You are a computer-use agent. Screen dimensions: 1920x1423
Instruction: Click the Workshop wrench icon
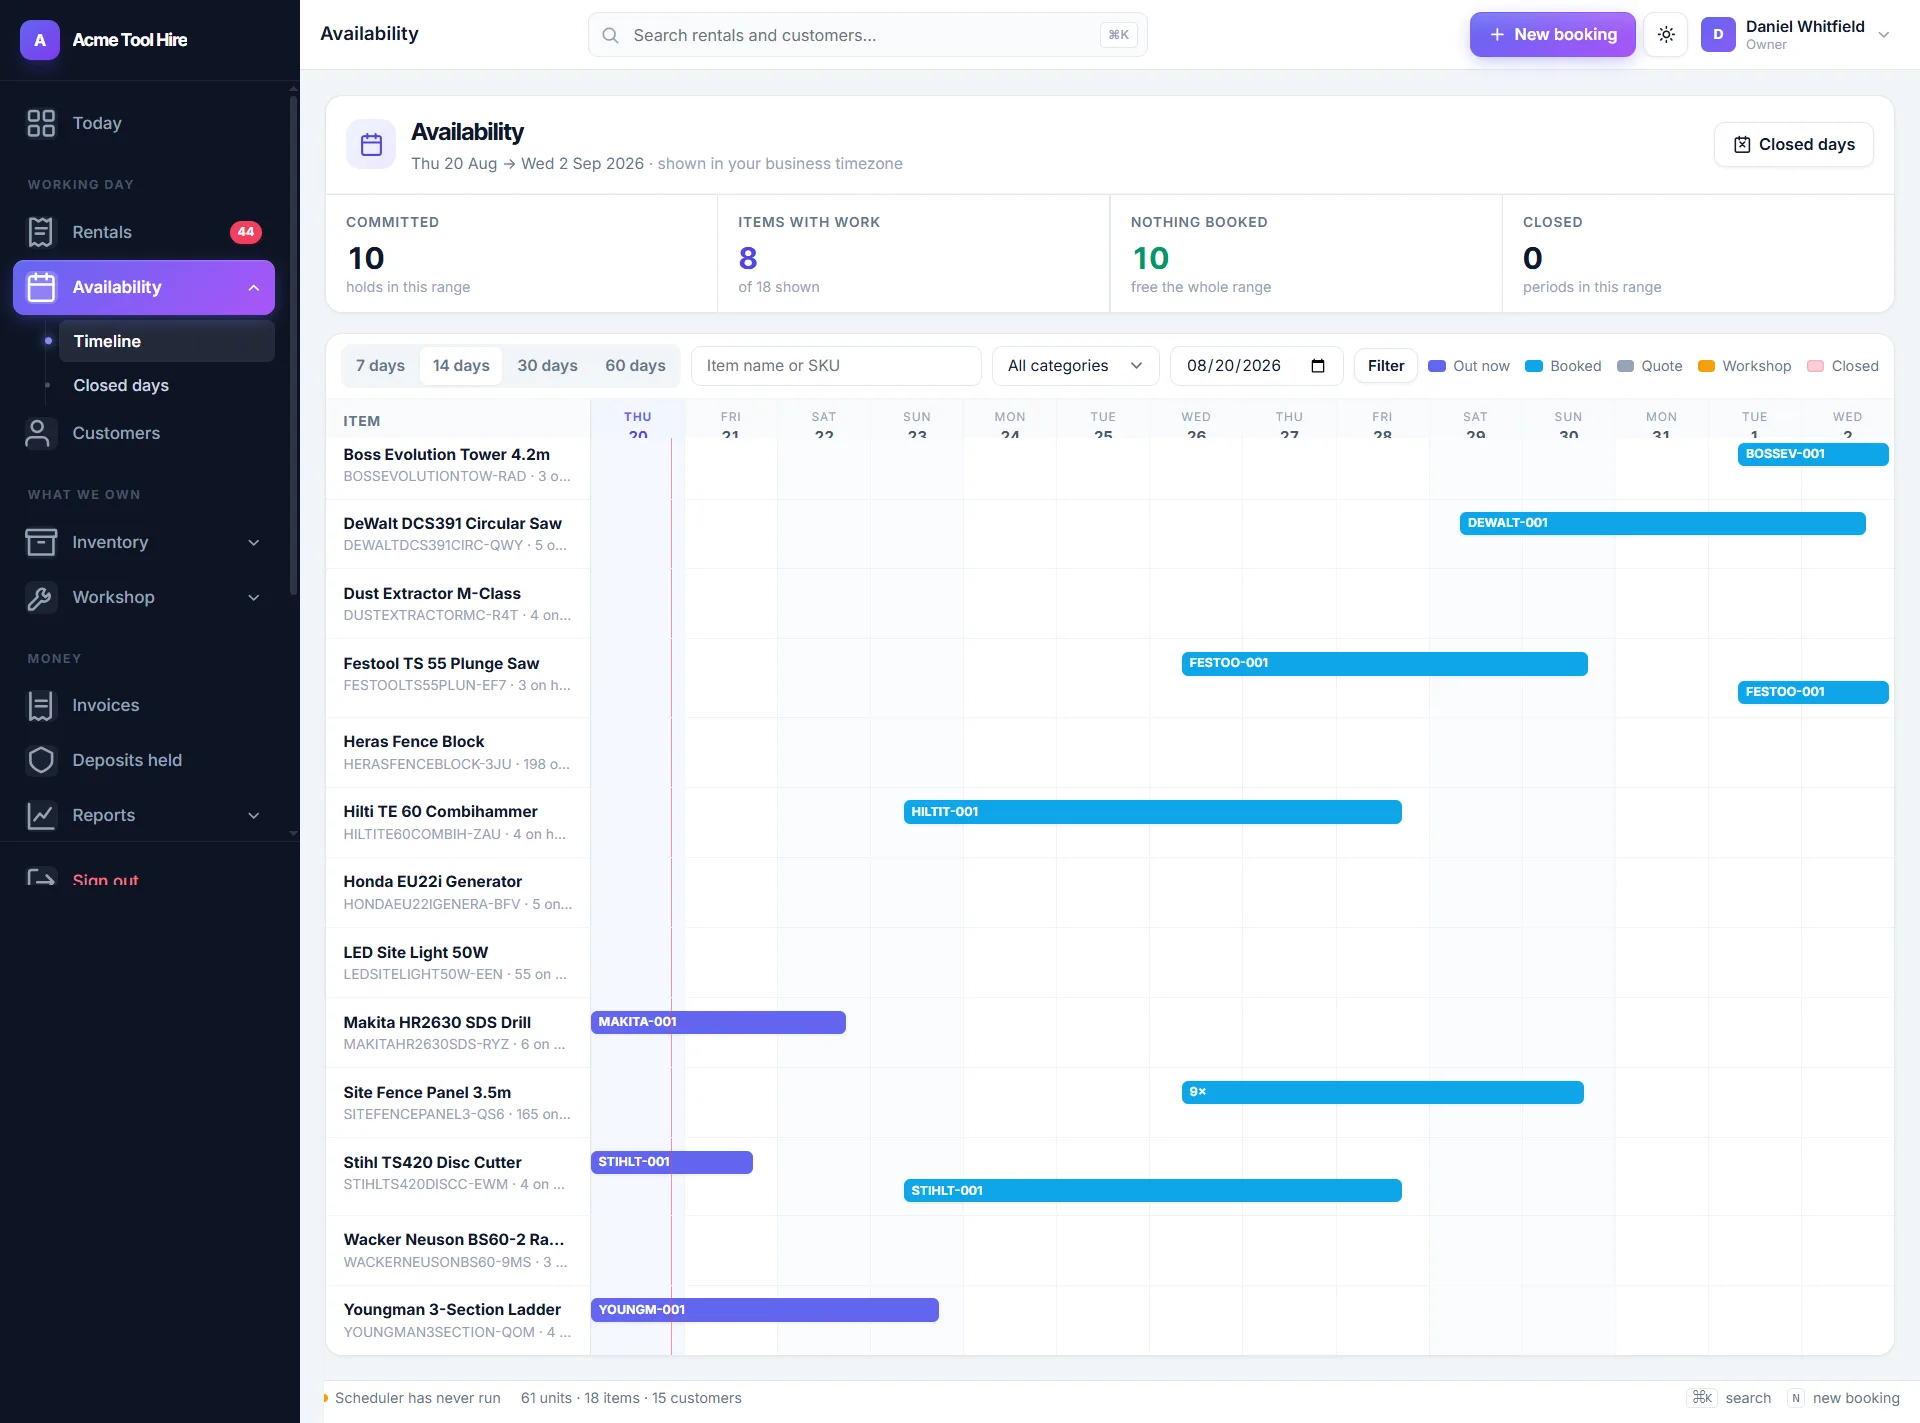pos(41,597)
